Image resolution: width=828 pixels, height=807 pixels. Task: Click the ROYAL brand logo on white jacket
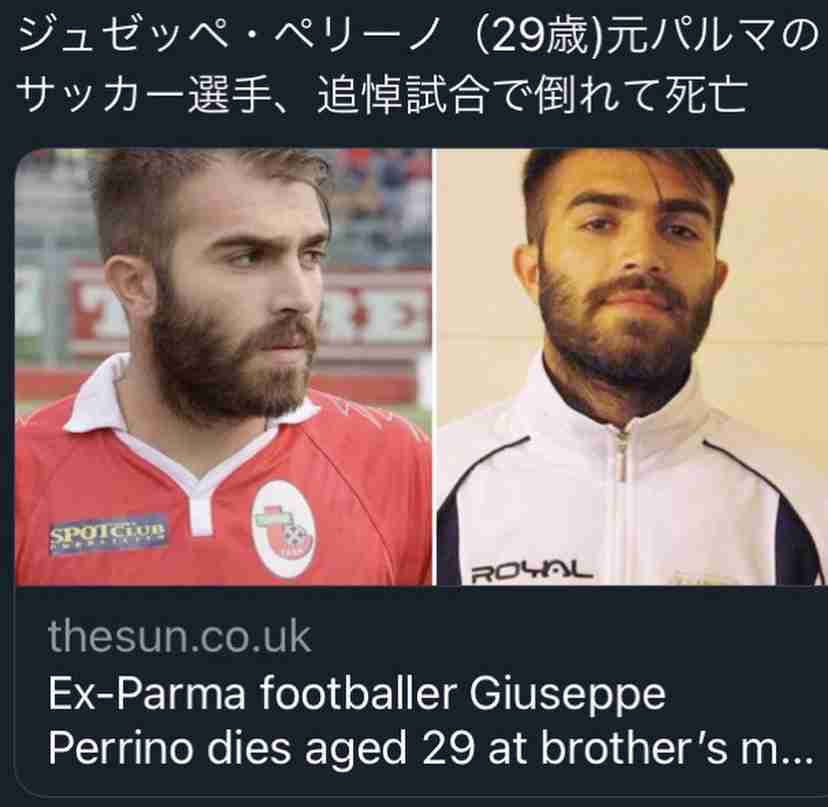(531, 572)
